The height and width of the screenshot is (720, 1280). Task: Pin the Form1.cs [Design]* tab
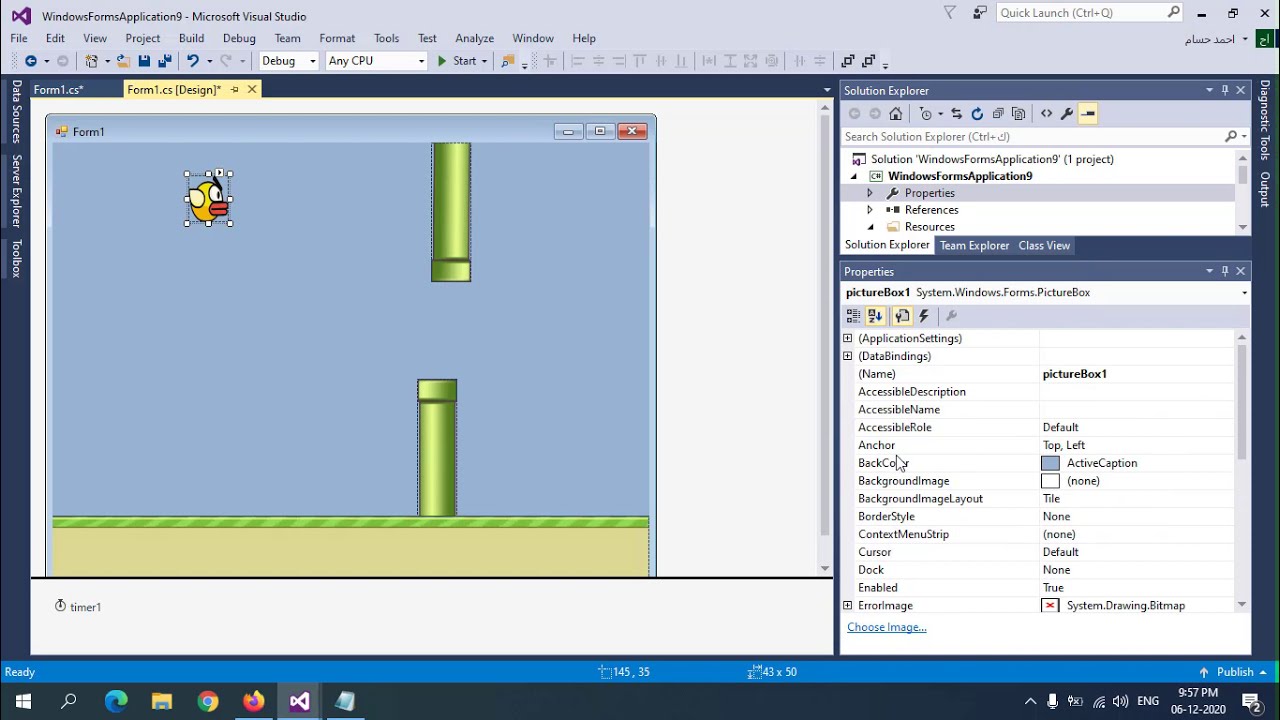pos(235,90)
